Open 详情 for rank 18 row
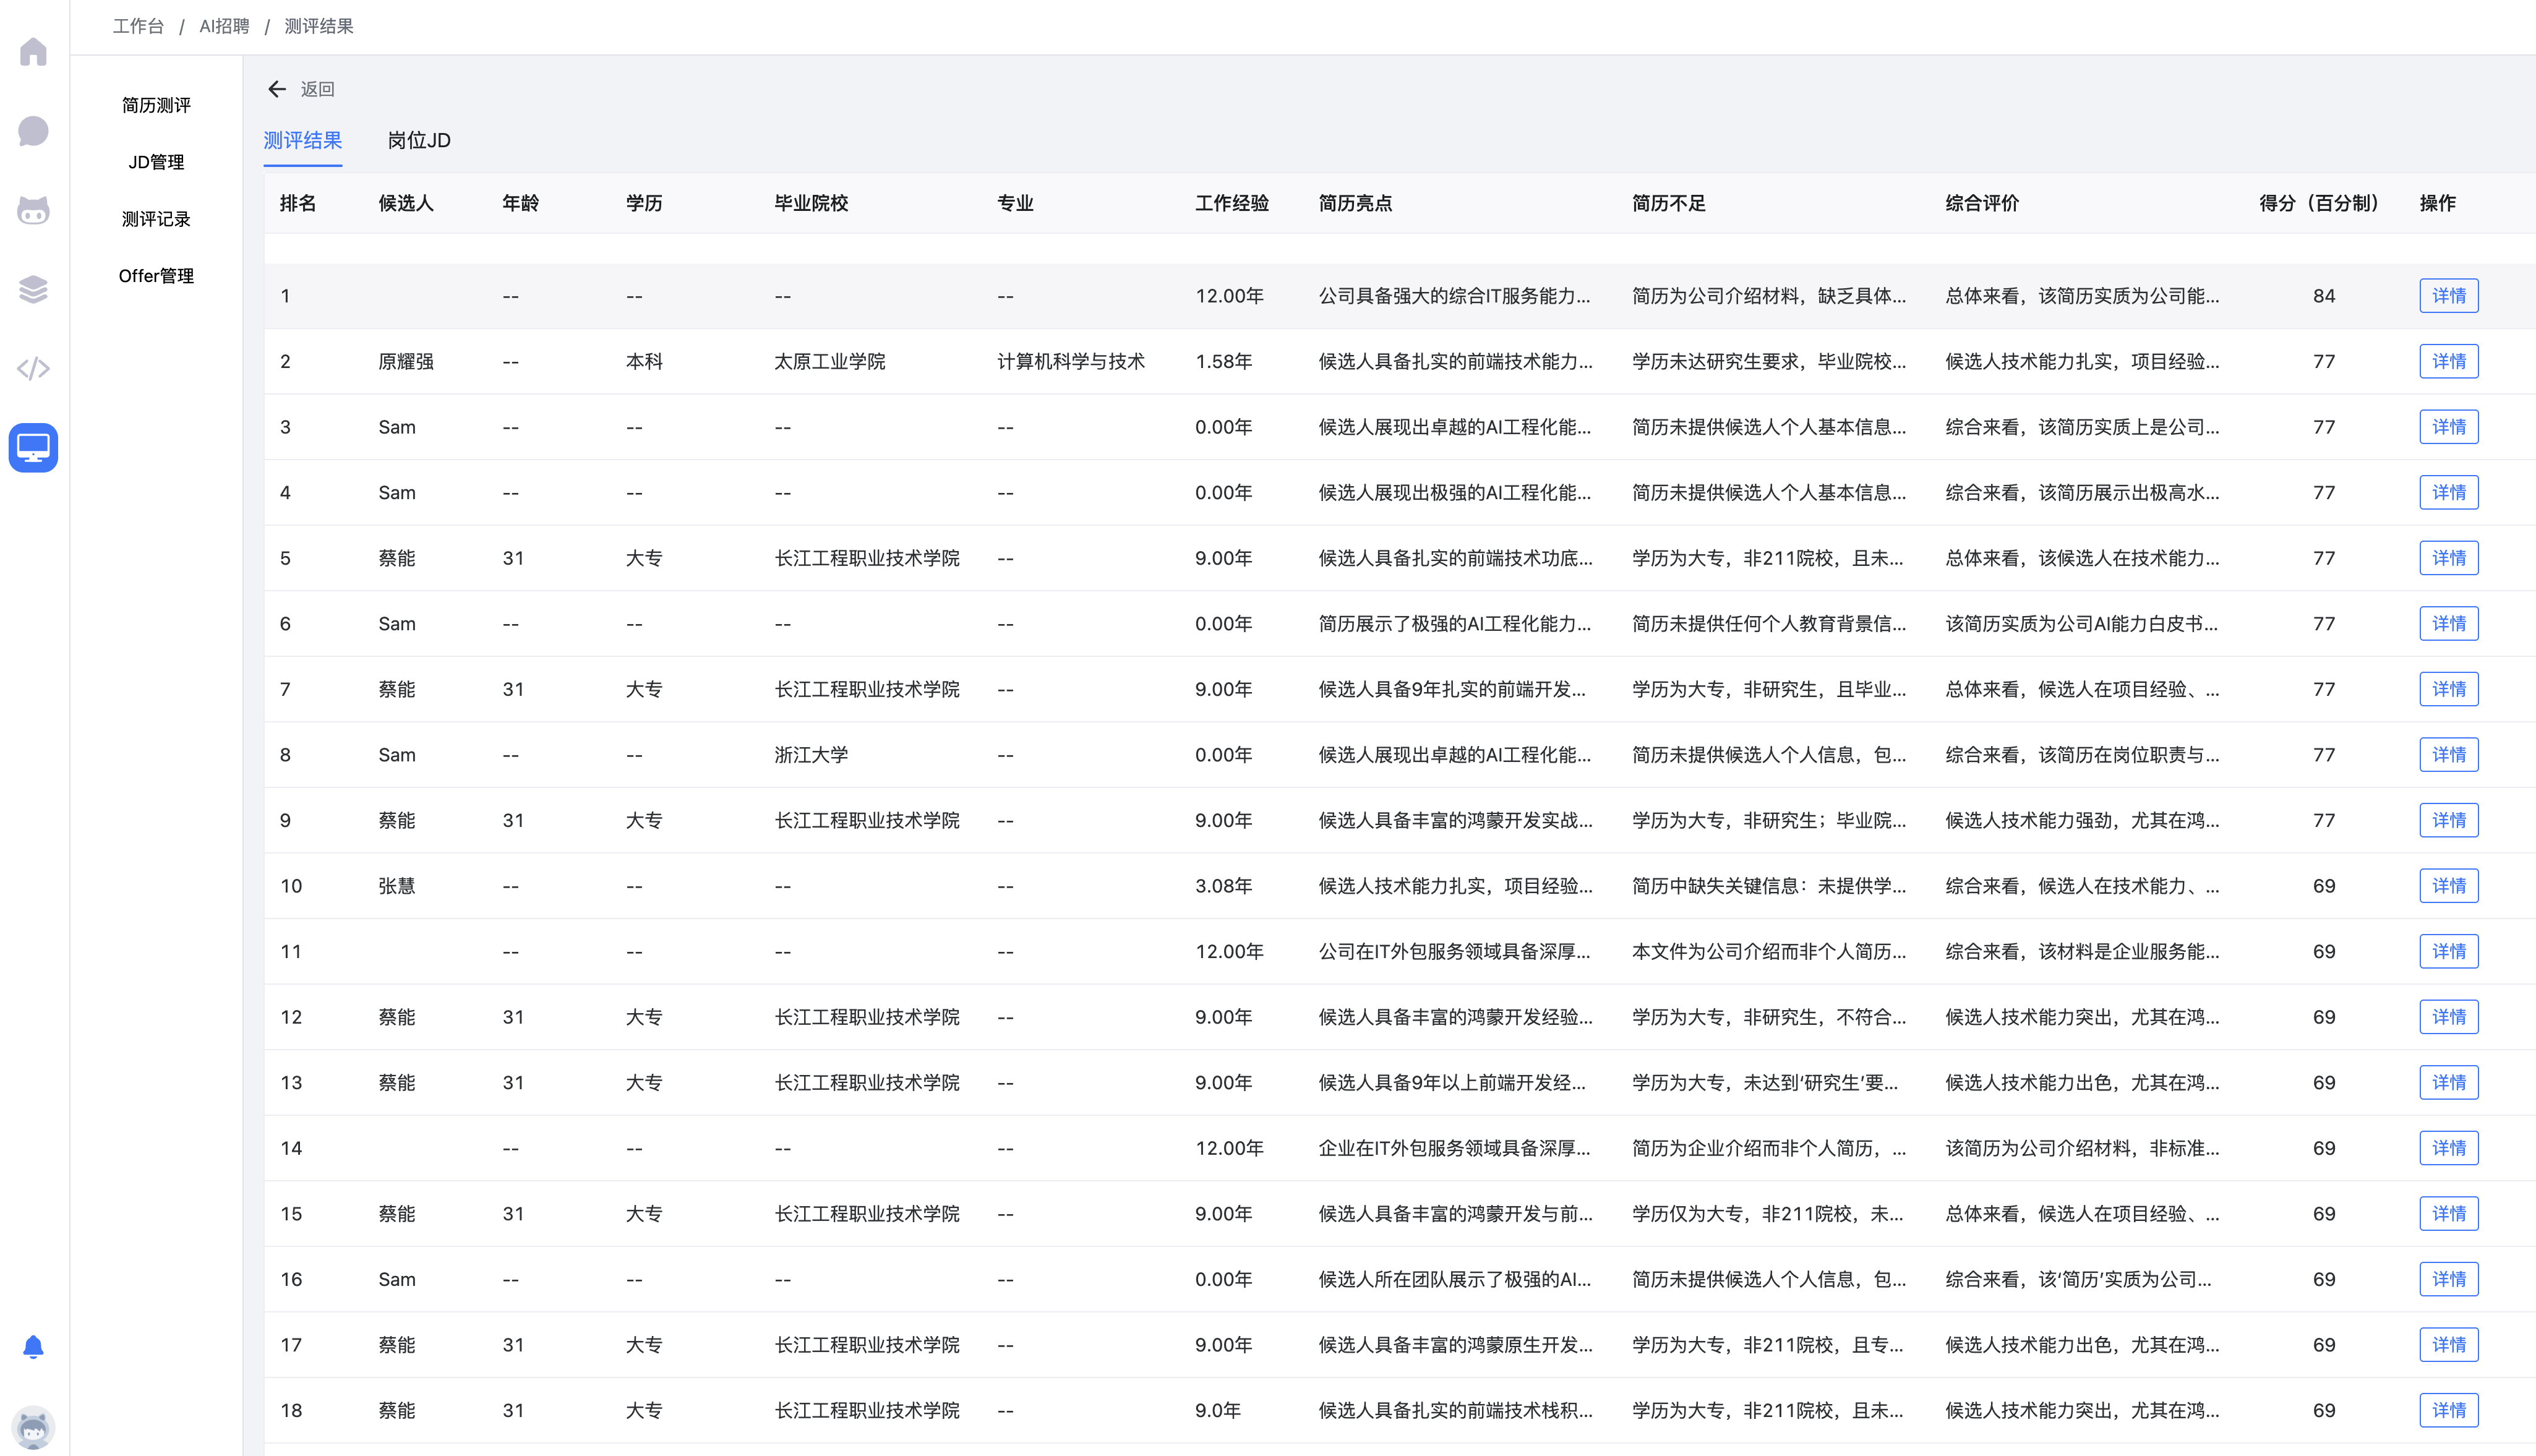 click(x=2449, y=1410)
